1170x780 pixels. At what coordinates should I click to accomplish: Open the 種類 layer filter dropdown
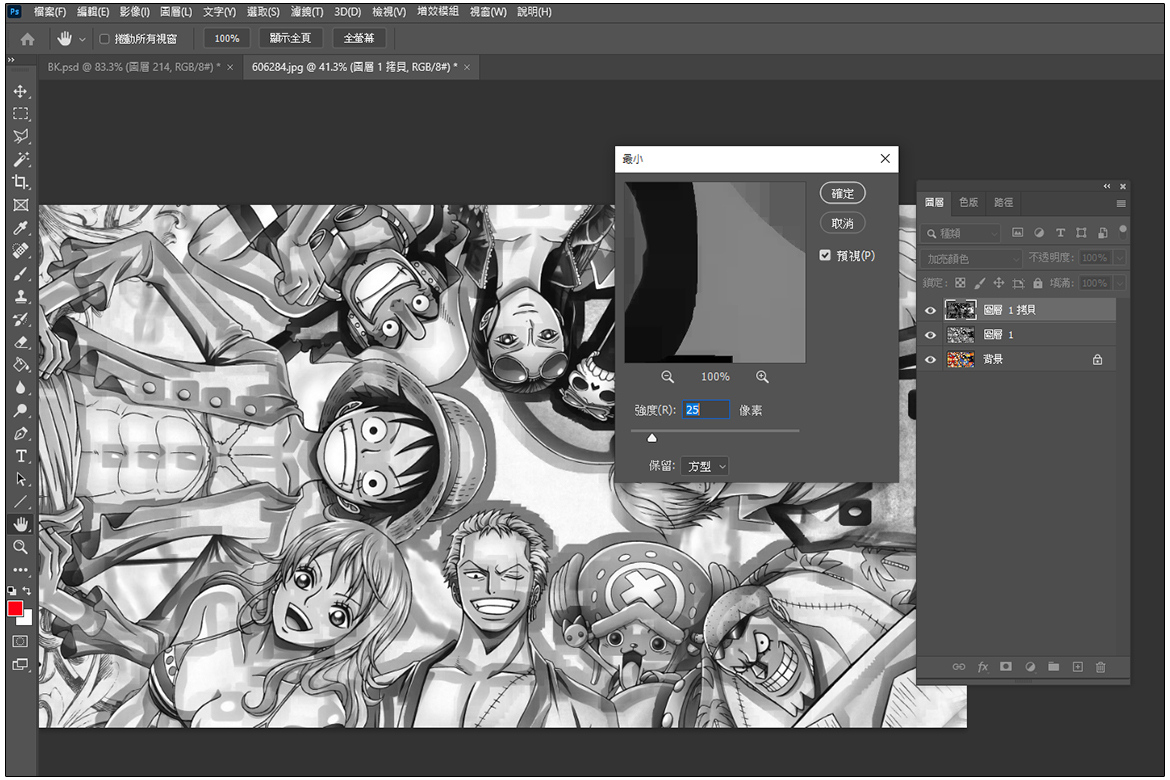tap(961, 234)
